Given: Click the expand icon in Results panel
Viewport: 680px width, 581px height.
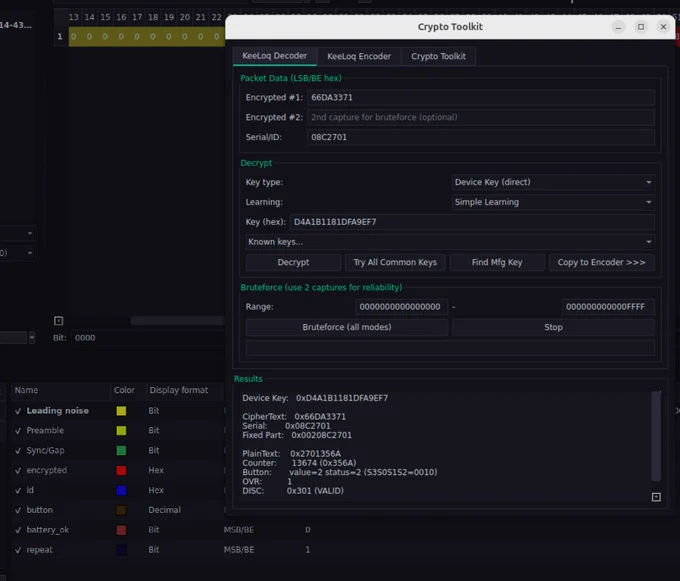Looking at the screenshot, I should (x=656, y=497).
